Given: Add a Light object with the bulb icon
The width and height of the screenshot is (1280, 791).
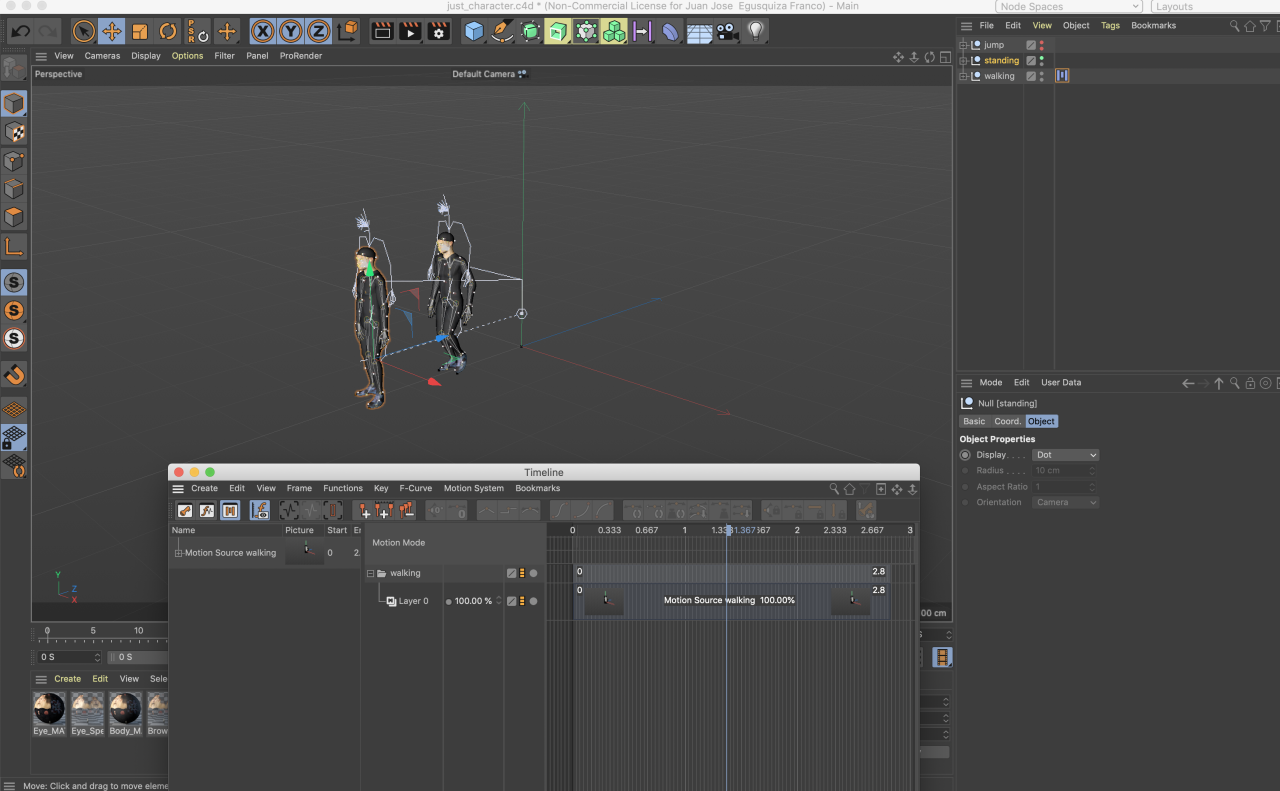Looking at the screenshot, I should (756, 31).
